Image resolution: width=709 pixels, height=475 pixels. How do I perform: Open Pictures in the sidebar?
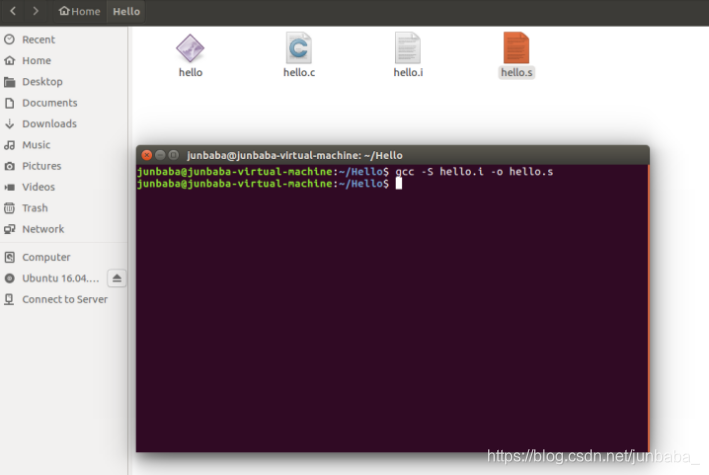[63, 166]
